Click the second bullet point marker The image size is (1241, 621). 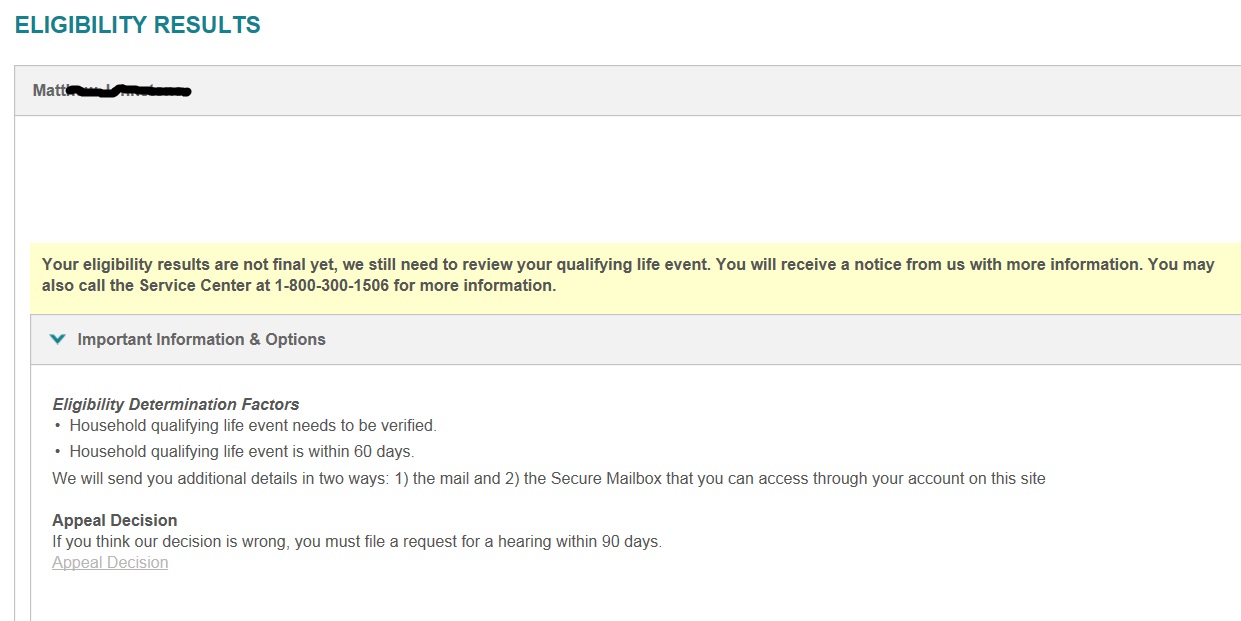57,452
